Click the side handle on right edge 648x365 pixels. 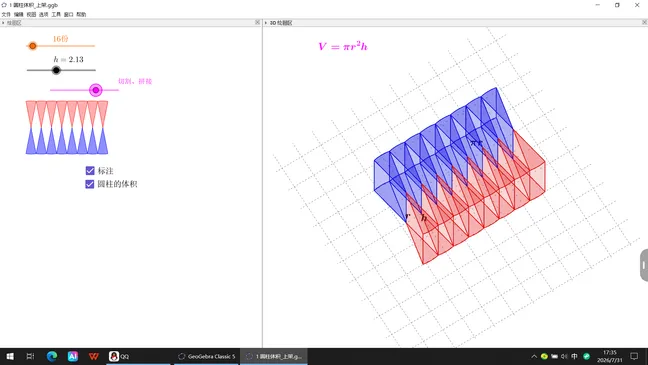644,265
